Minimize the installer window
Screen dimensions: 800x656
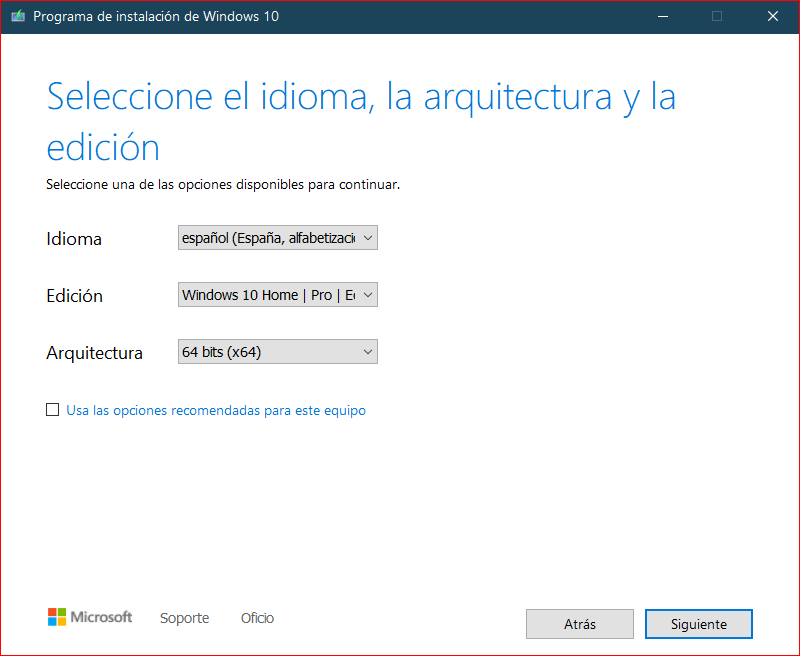coord(663,16)
